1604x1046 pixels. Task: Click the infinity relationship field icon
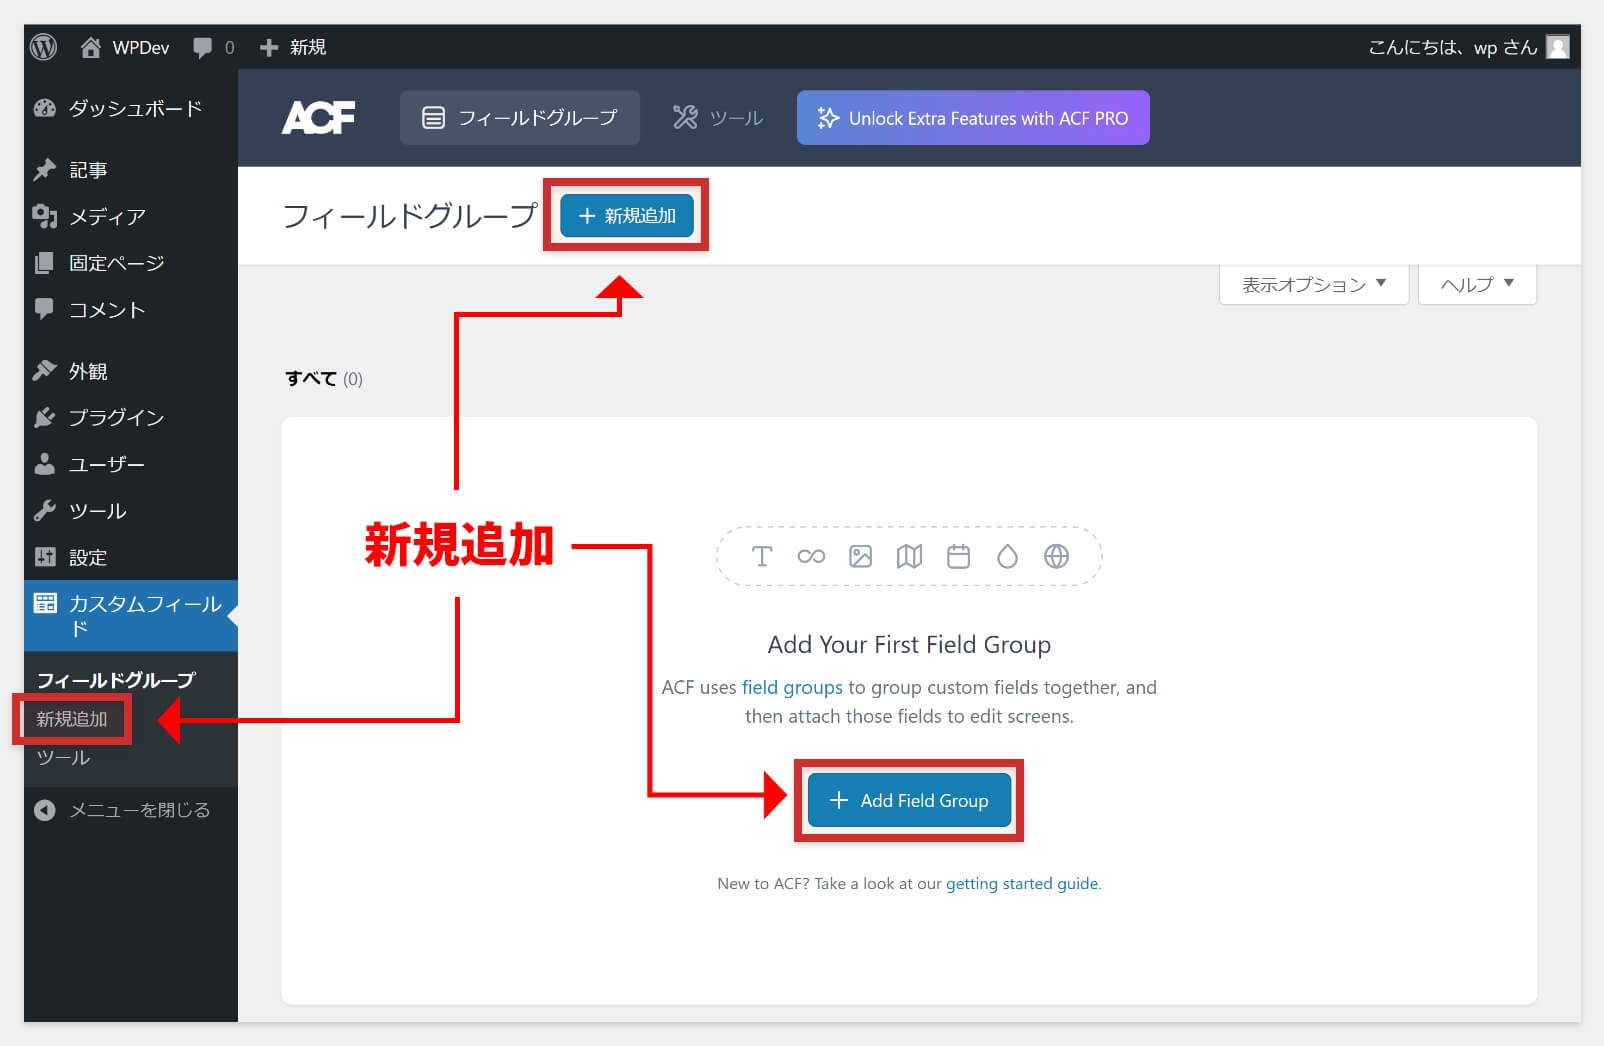pyautogui.click(x=811, y=556)
